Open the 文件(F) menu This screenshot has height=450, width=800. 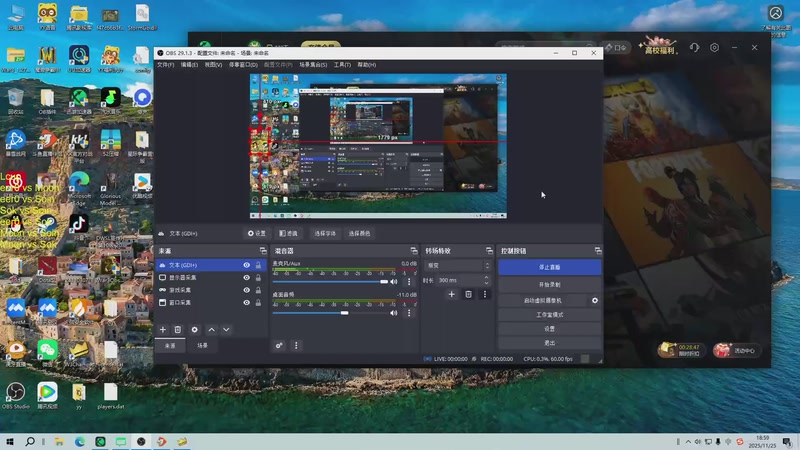(x=165, y=65)
